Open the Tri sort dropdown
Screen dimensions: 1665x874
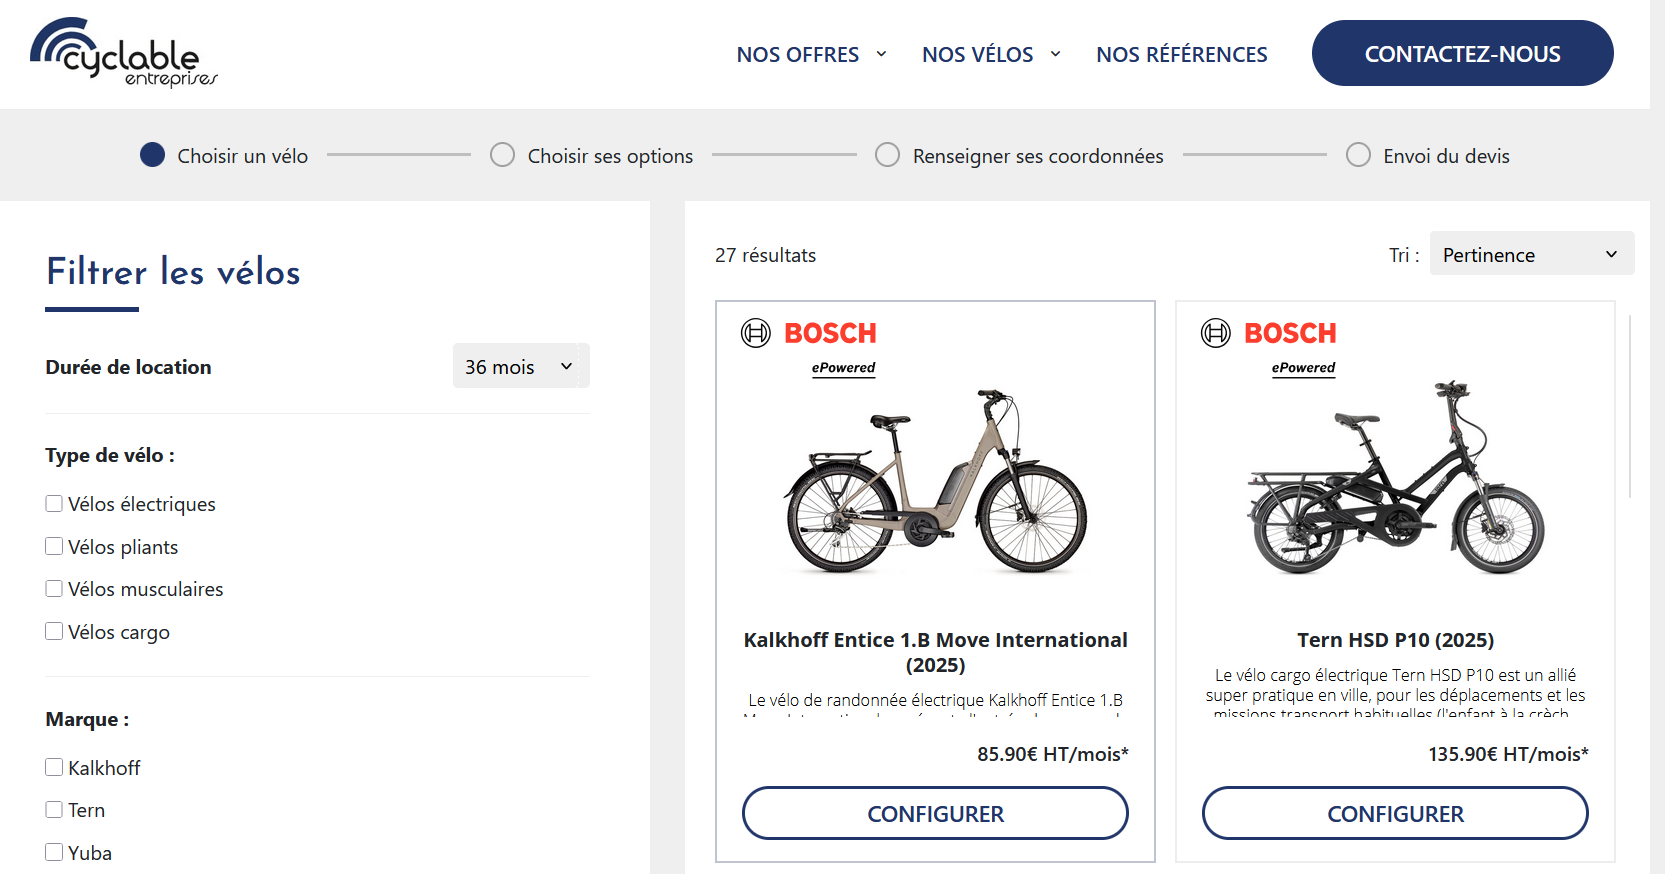[1531, 254]
